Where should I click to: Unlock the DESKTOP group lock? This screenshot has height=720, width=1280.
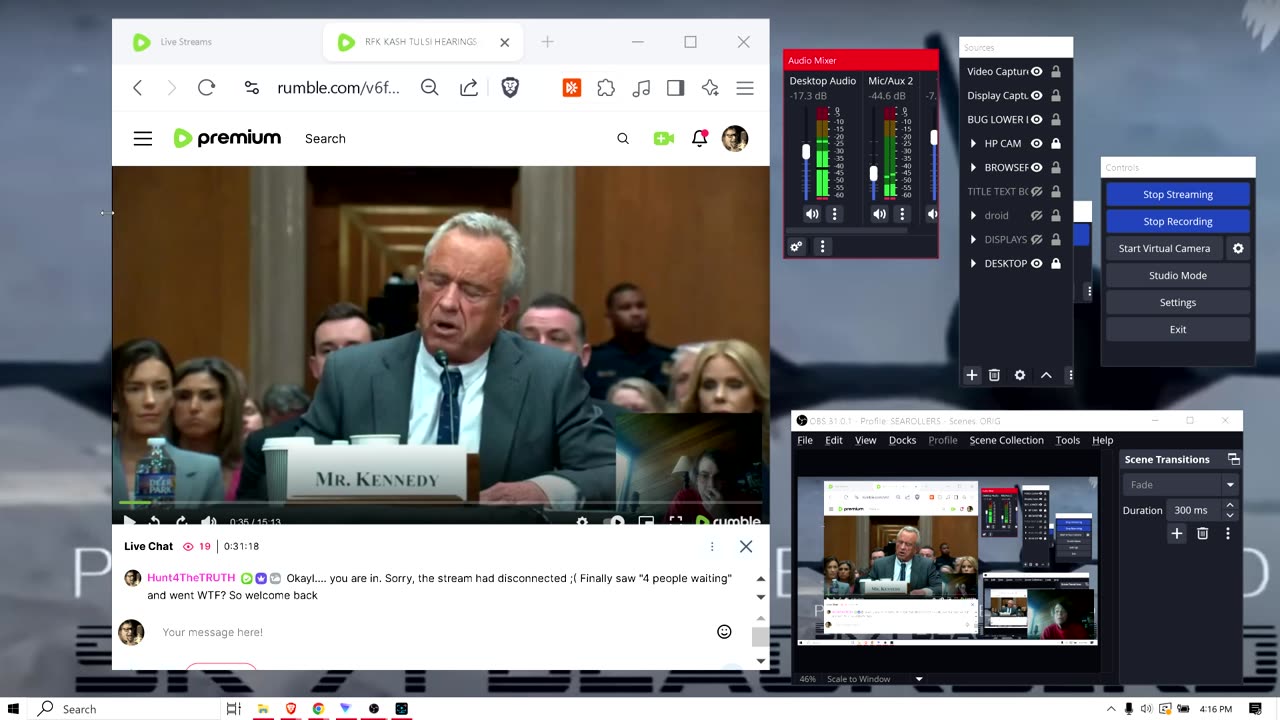[x=1055, y=263]
